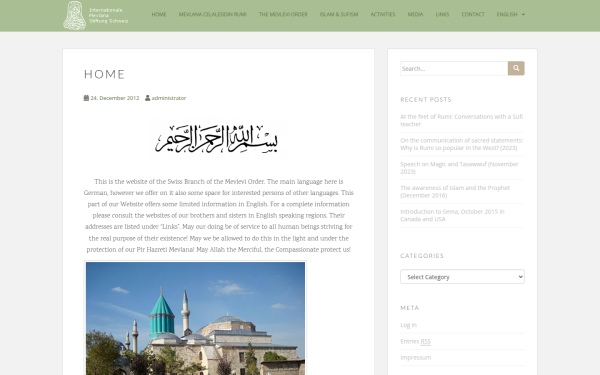Expand the English language dropdown

click(x=510, y=15)
